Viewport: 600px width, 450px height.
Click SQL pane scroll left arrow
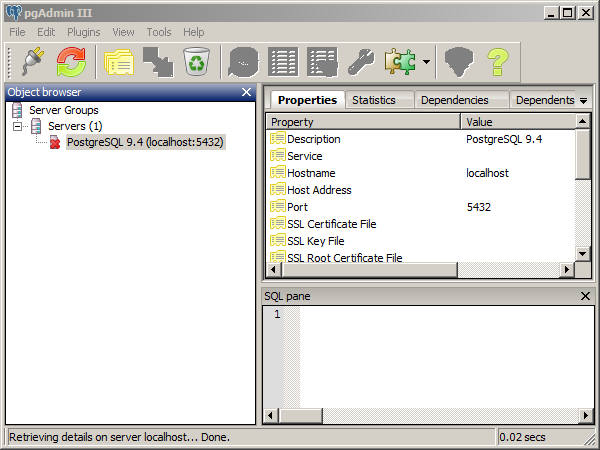[271, 415]
